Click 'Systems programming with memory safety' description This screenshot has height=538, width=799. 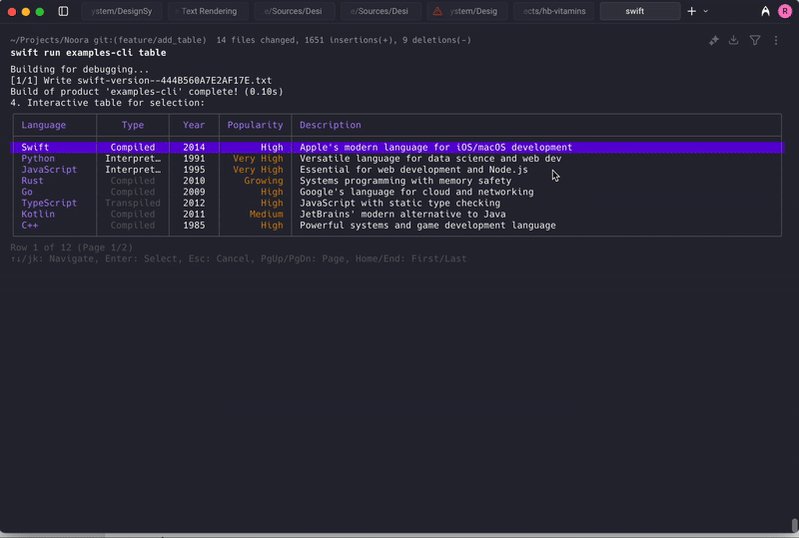coord(405,181)
